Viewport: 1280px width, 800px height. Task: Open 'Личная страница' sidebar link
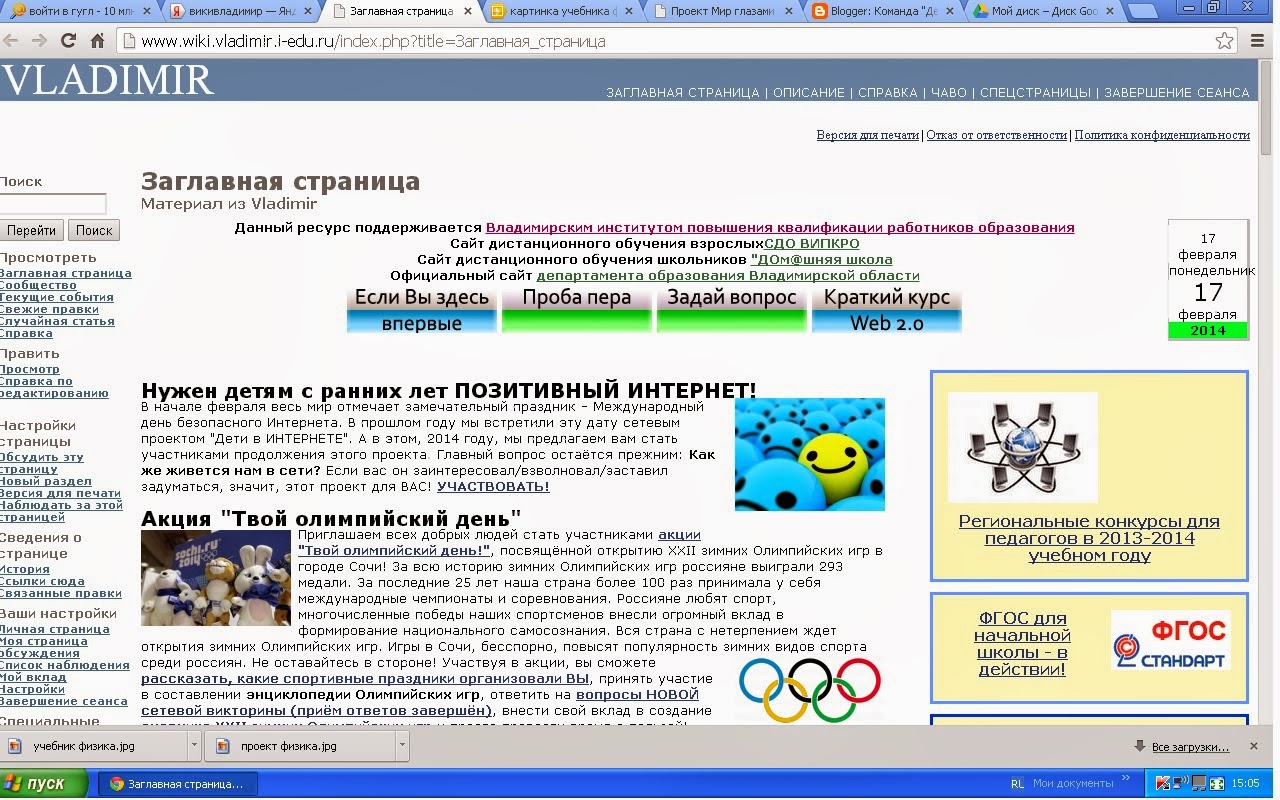(54, 629)
